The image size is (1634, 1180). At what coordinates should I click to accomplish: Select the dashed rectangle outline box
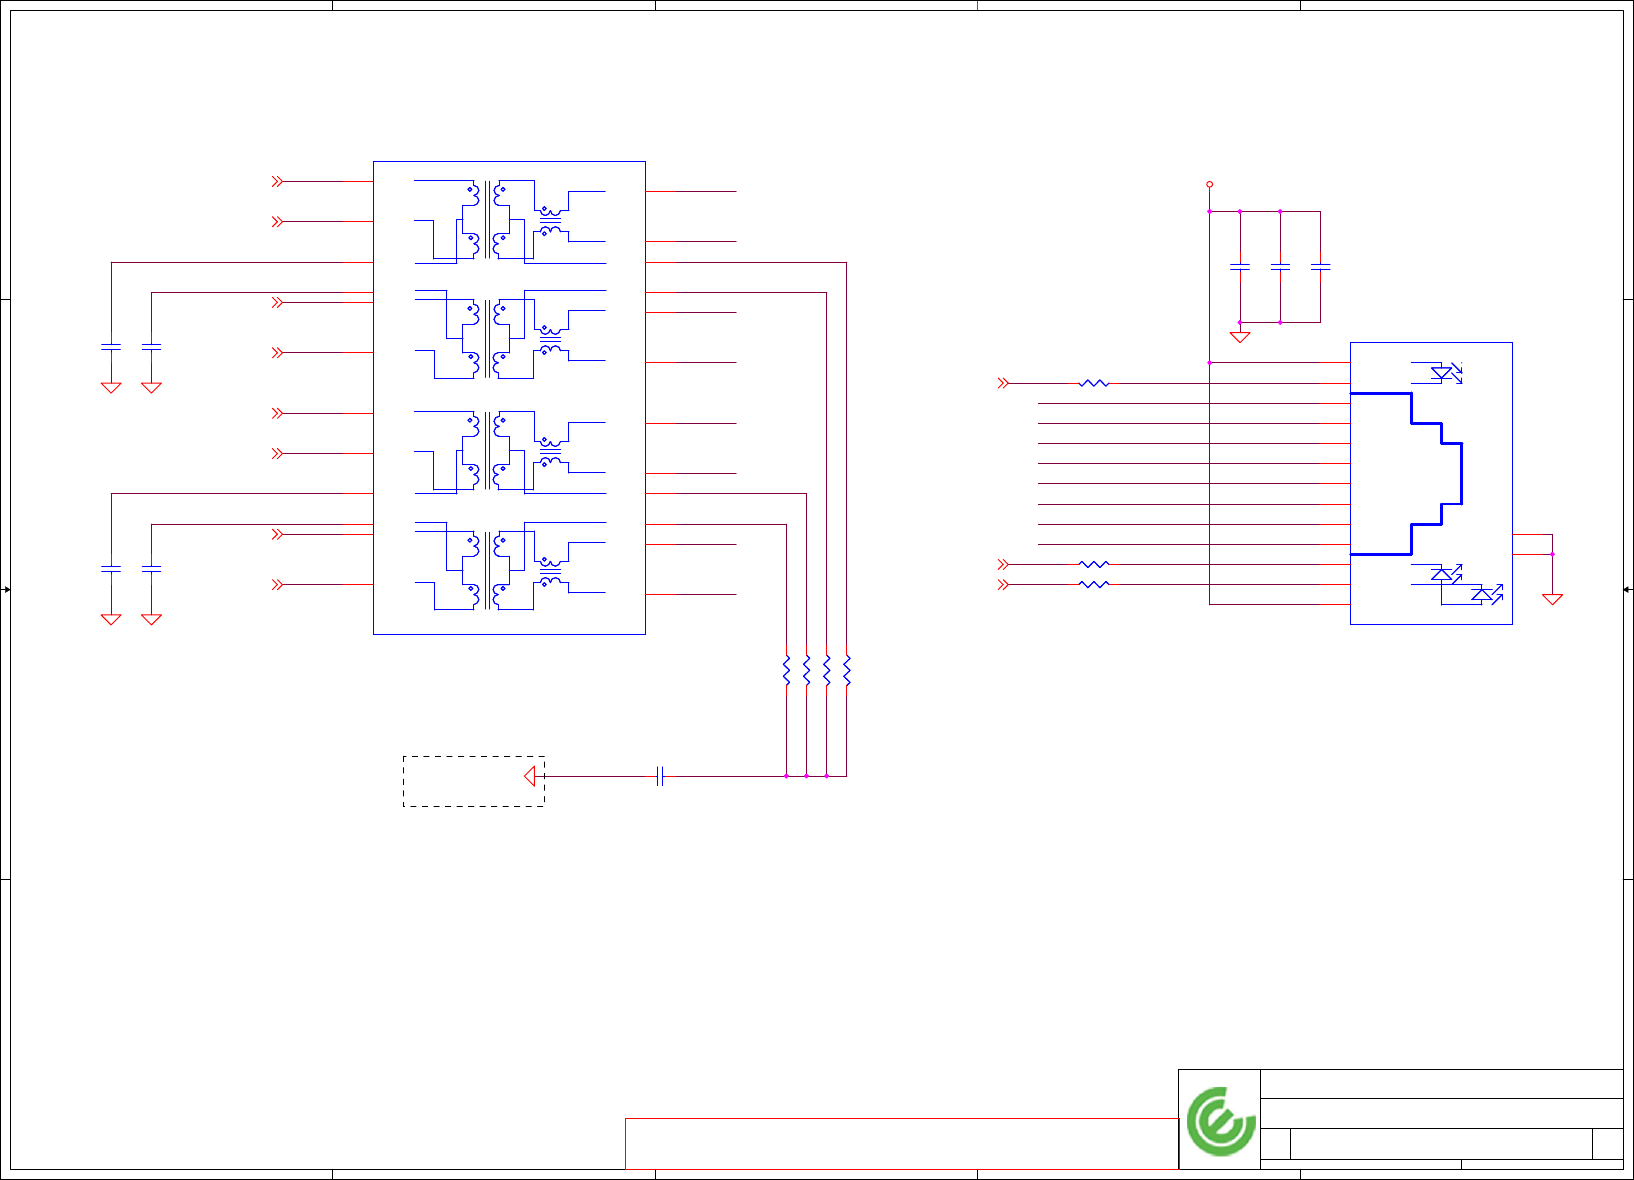[x=474, y=781]
